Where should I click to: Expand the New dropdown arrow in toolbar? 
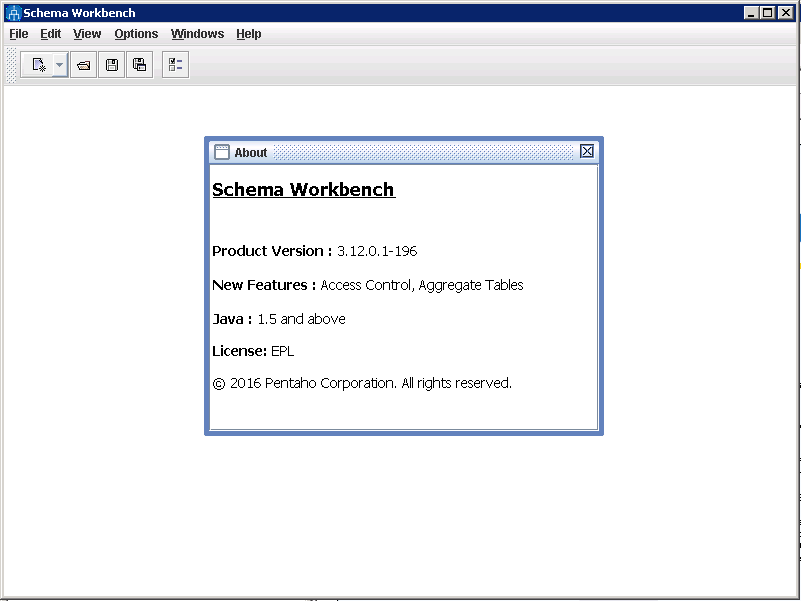59,65
